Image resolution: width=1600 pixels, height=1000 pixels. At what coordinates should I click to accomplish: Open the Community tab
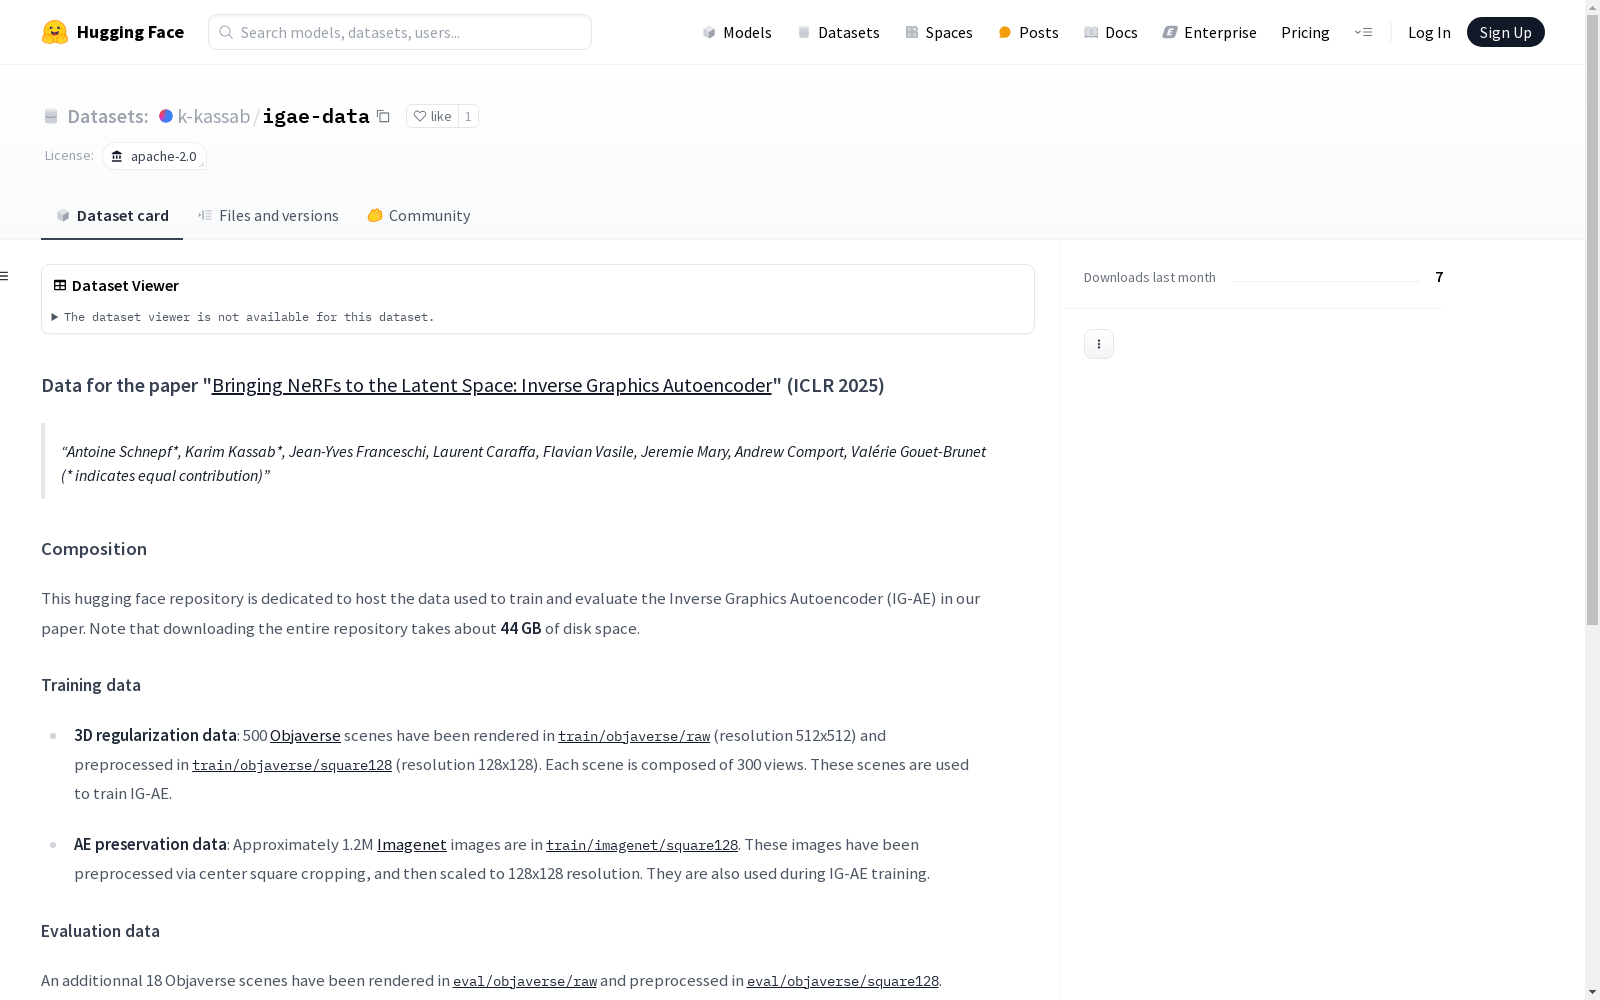(x=418, y=216)
